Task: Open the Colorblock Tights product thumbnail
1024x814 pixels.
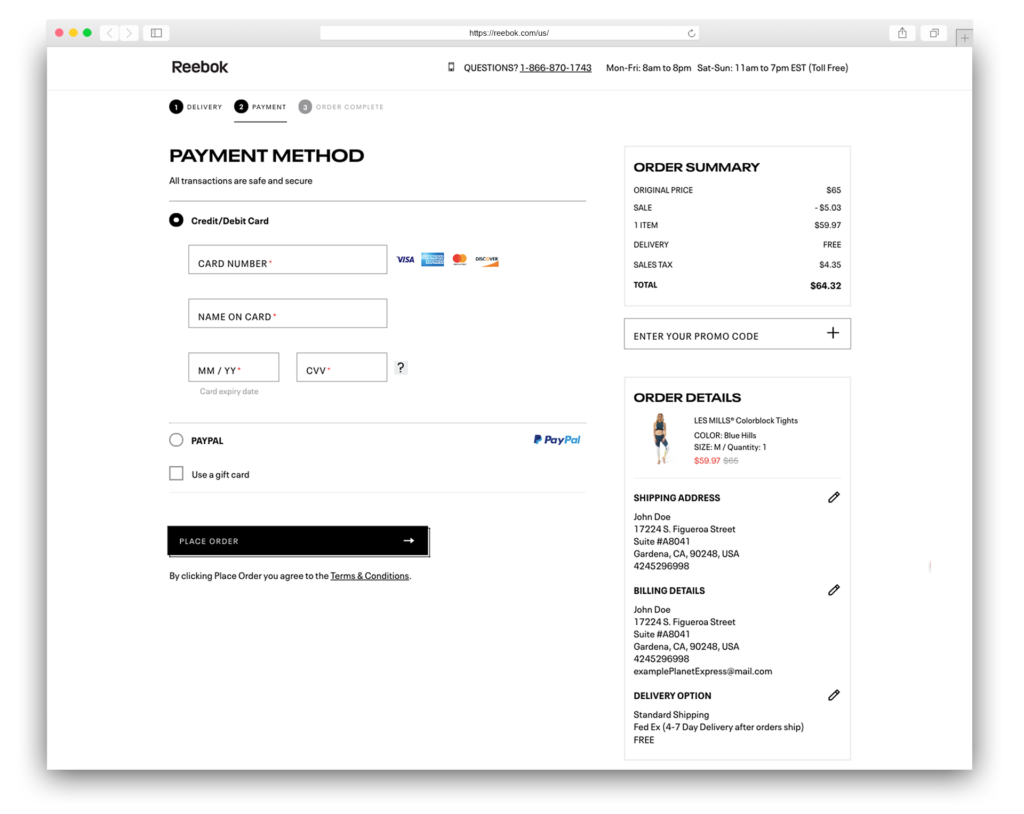Action: 660,439
